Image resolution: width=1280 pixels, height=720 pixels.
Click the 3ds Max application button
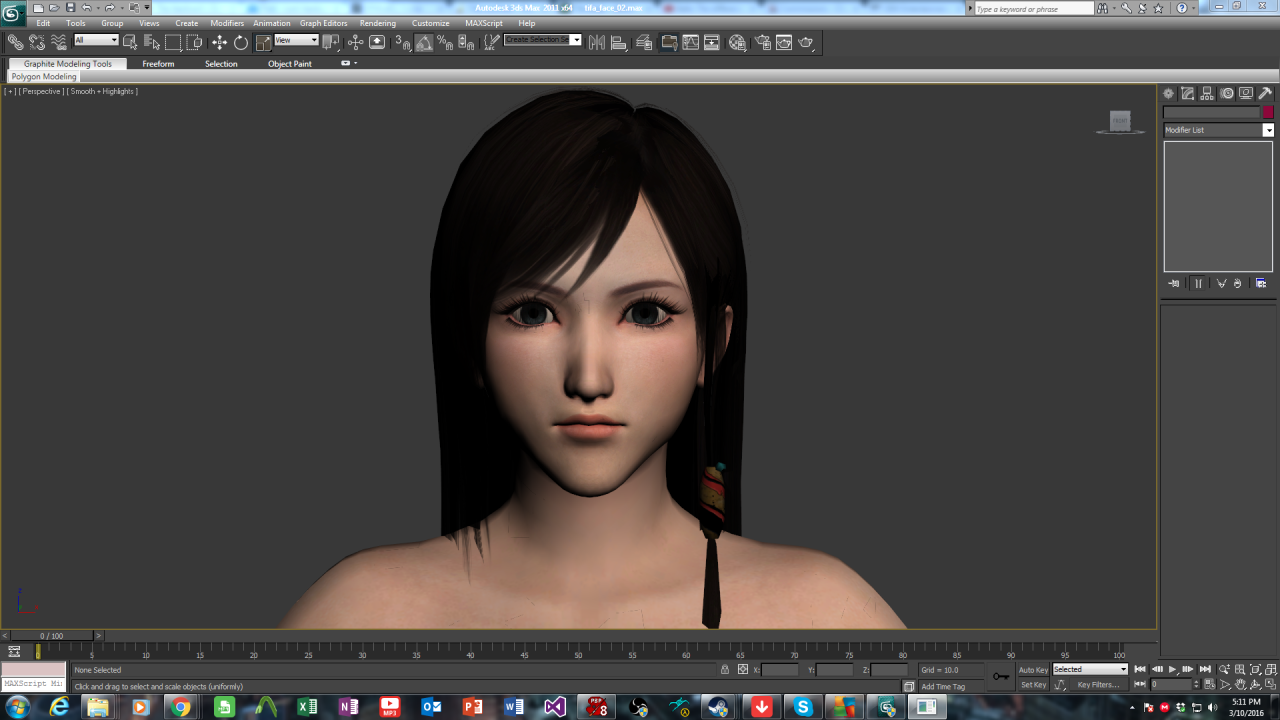13,11
